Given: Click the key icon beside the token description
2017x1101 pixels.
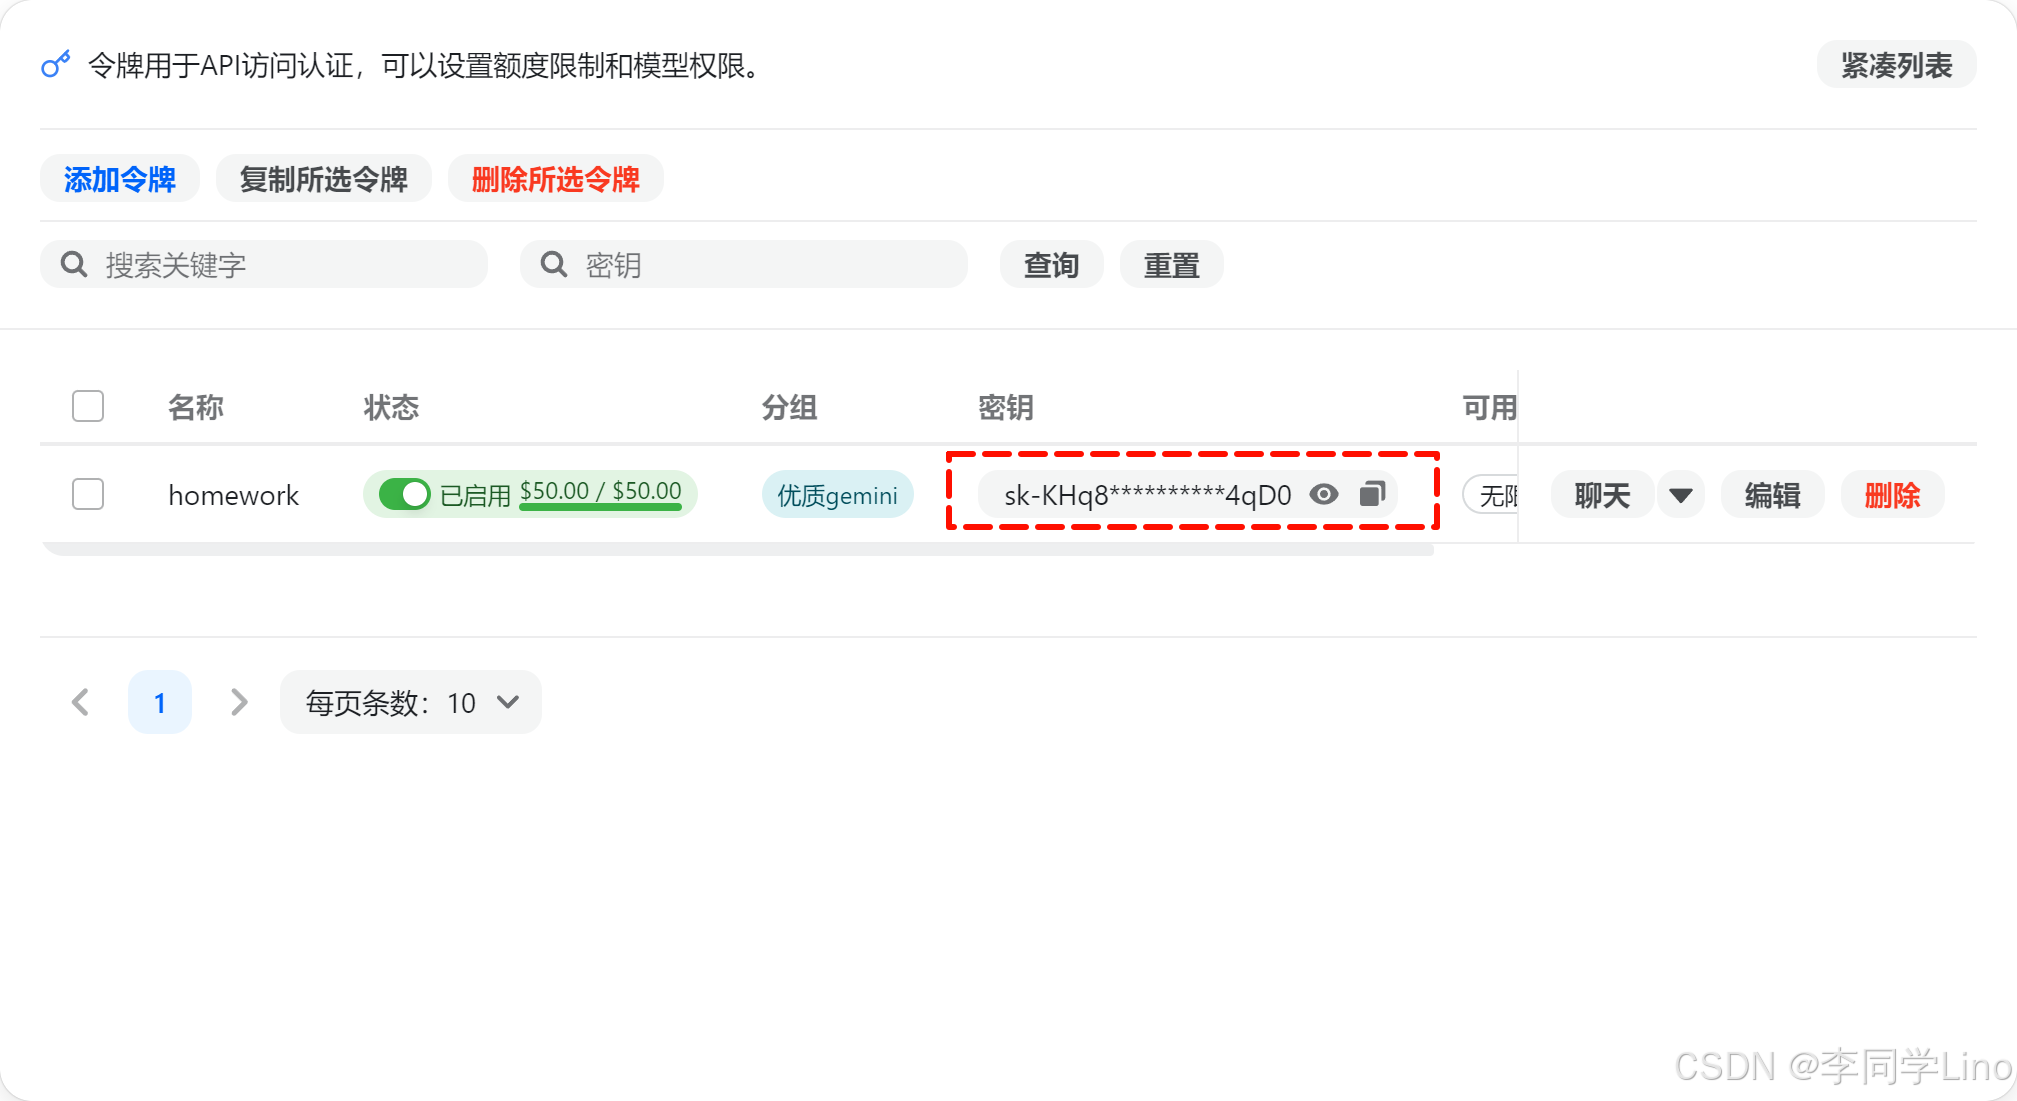Looking at the screenshot, I should click(x=56, y=65).
